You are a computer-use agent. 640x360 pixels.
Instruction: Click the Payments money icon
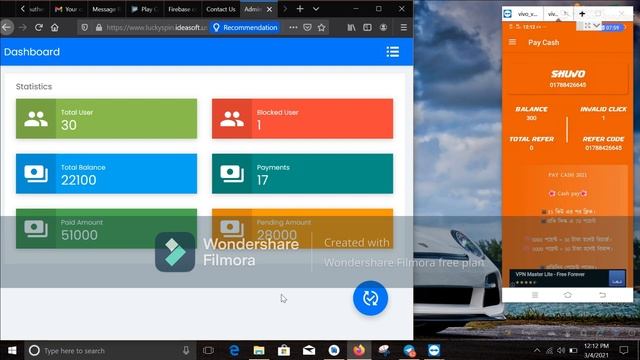[x=232, y=174]
